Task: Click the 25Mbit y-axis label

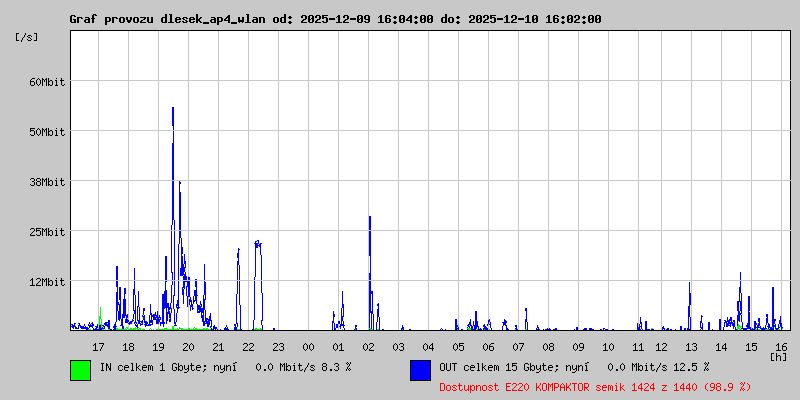Action: coord(47,232)
